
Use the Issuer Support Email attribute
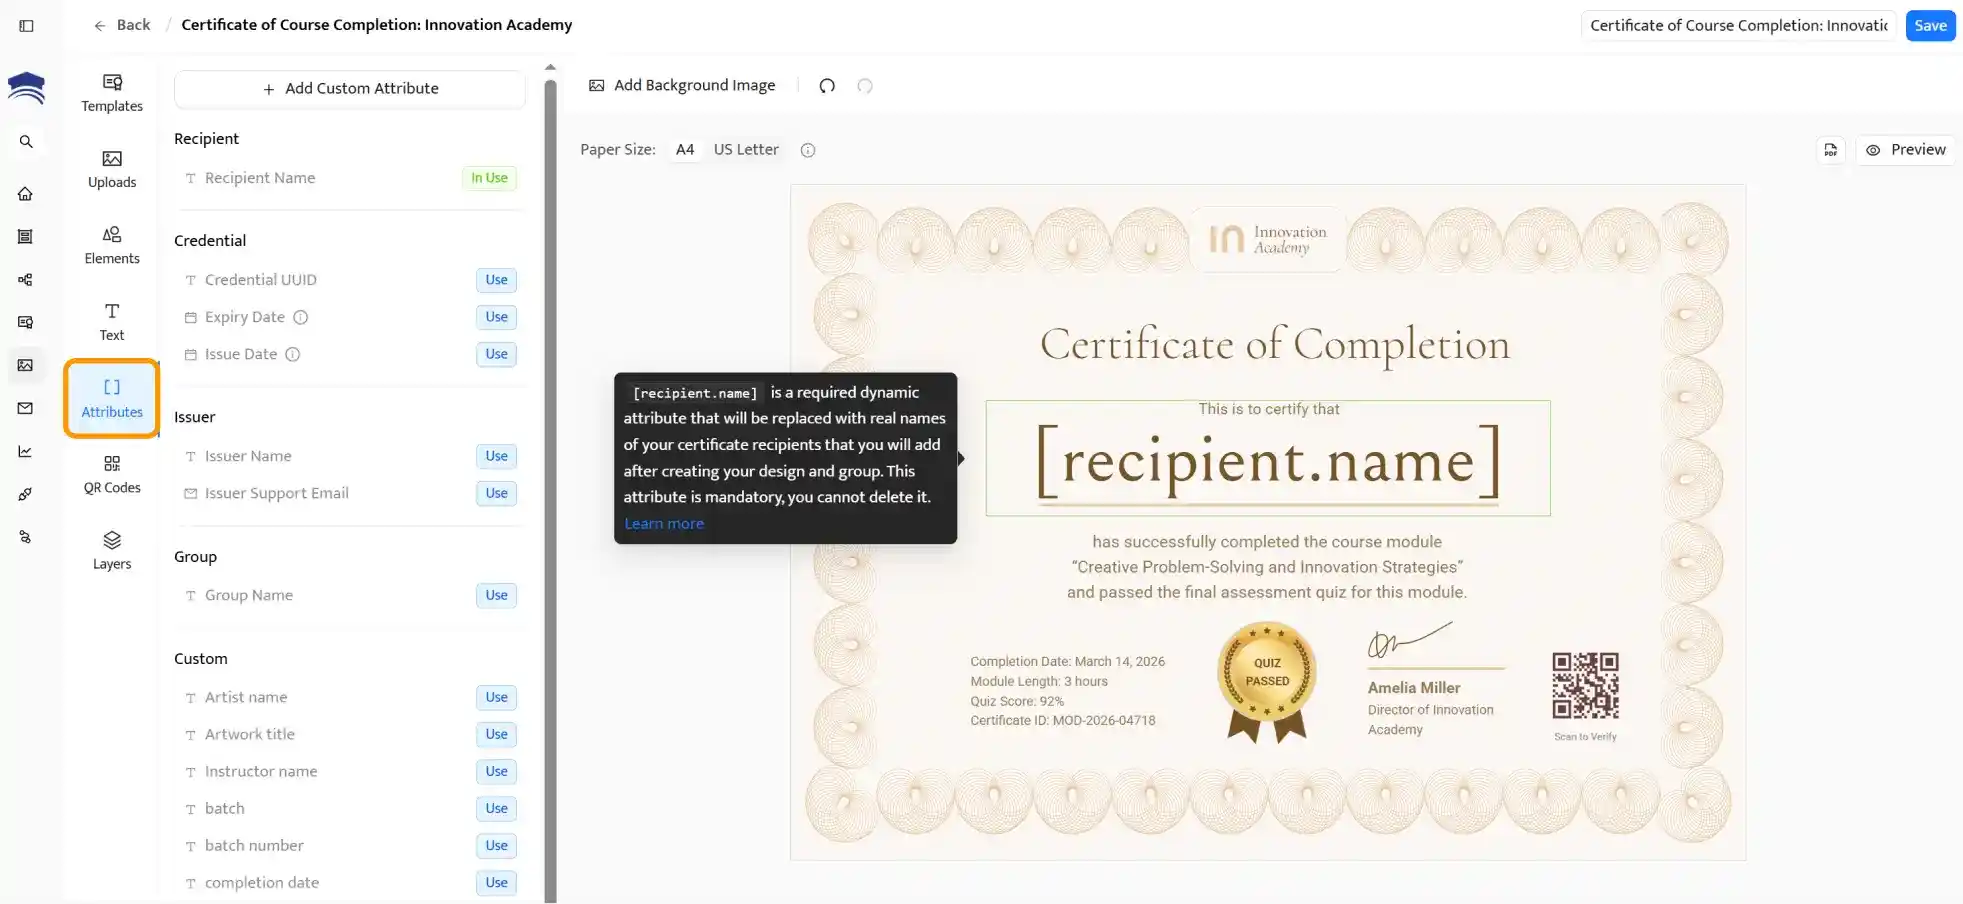496,493
